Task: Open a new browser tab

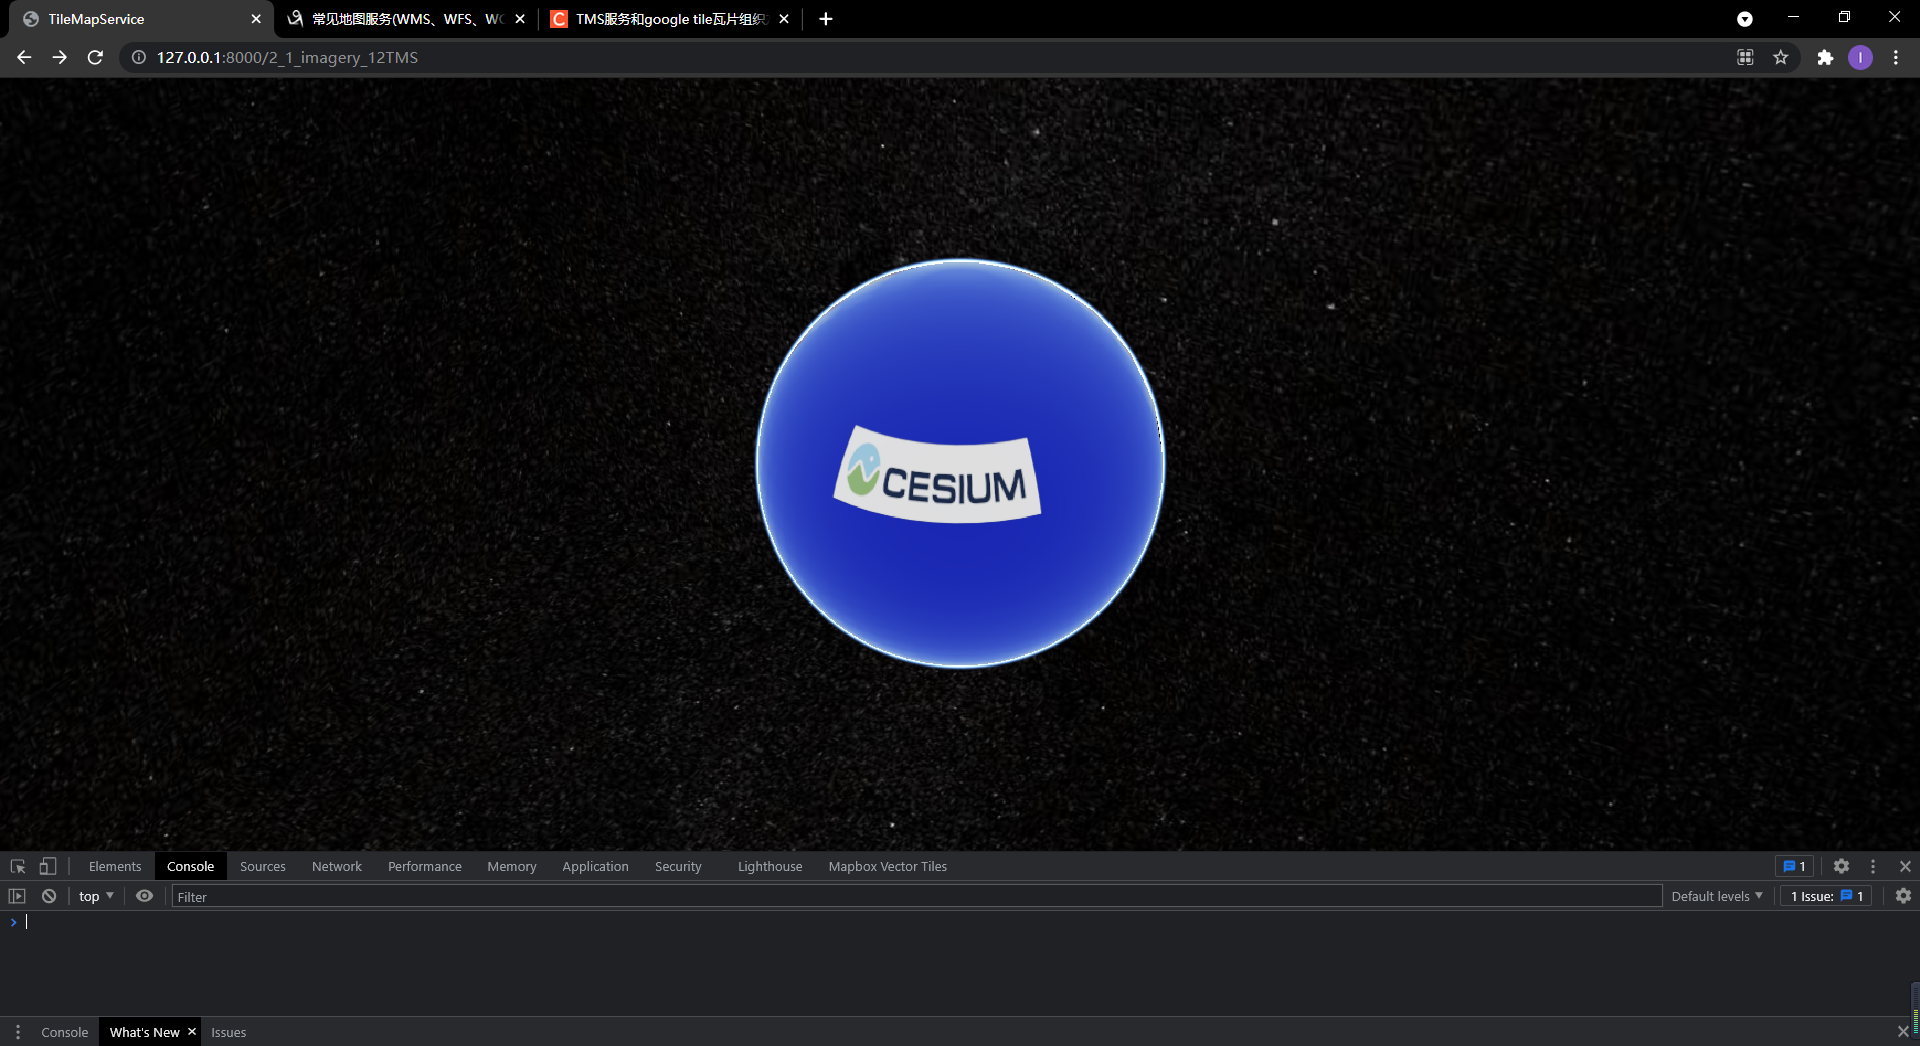Action: coord(825,19)
